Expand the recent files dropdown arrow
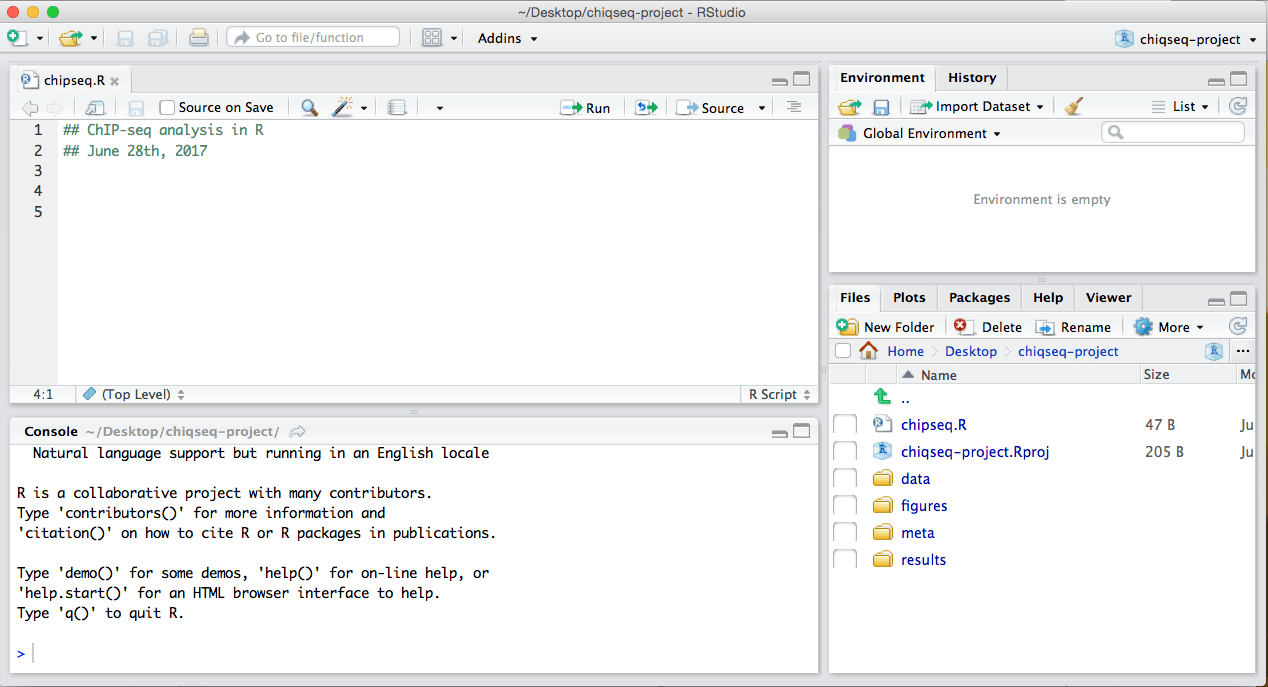1268x687 pixels. pos(94,39)
